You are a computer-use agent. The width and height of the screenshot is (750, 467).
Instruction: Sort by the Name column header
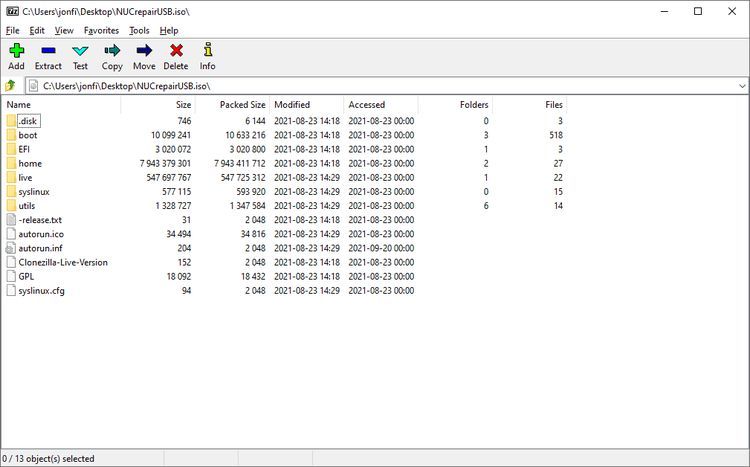click(x=19, y=105)
